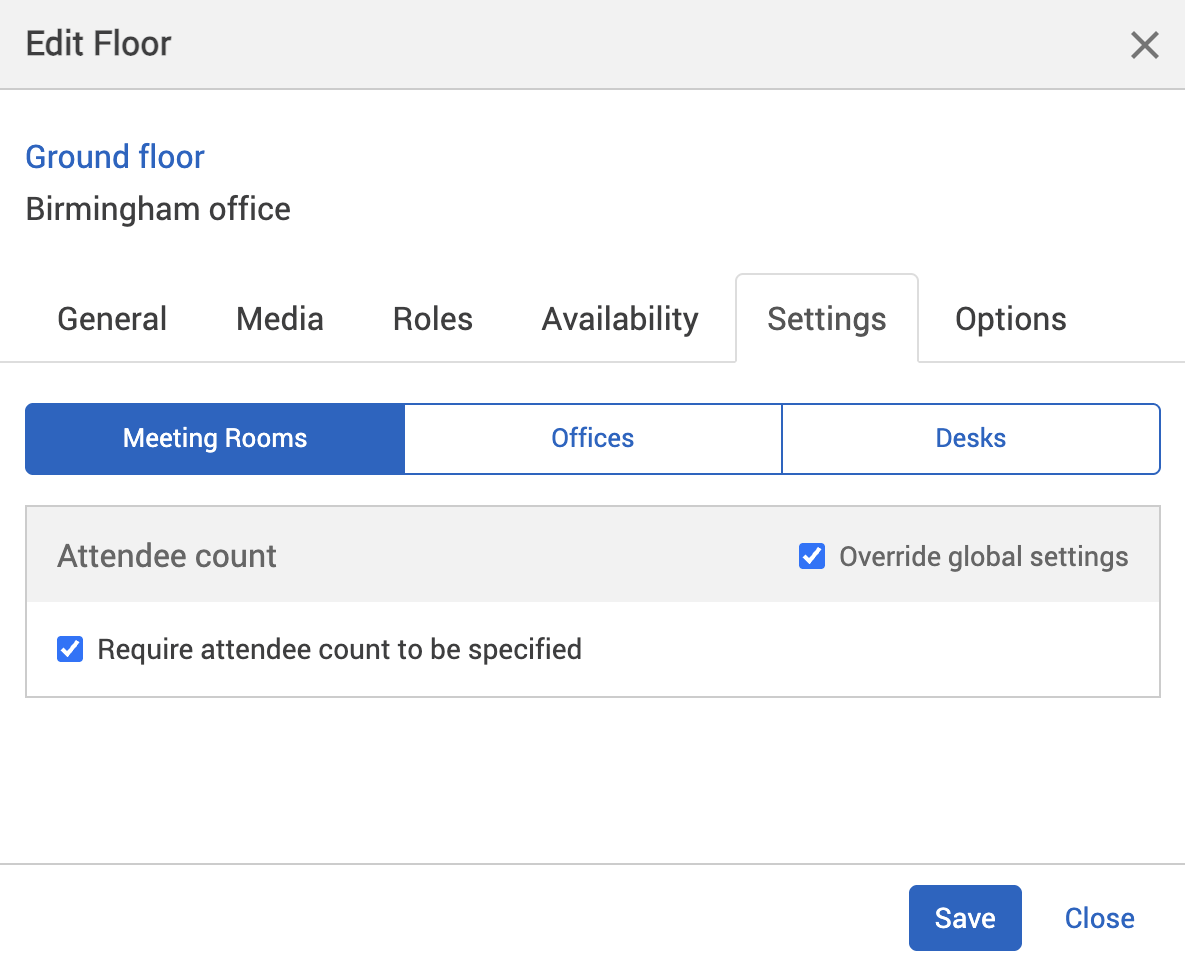Switch to the Options tab
Image resolution: width=1185 pixels, height=967 pixels.
(1010, 318)
